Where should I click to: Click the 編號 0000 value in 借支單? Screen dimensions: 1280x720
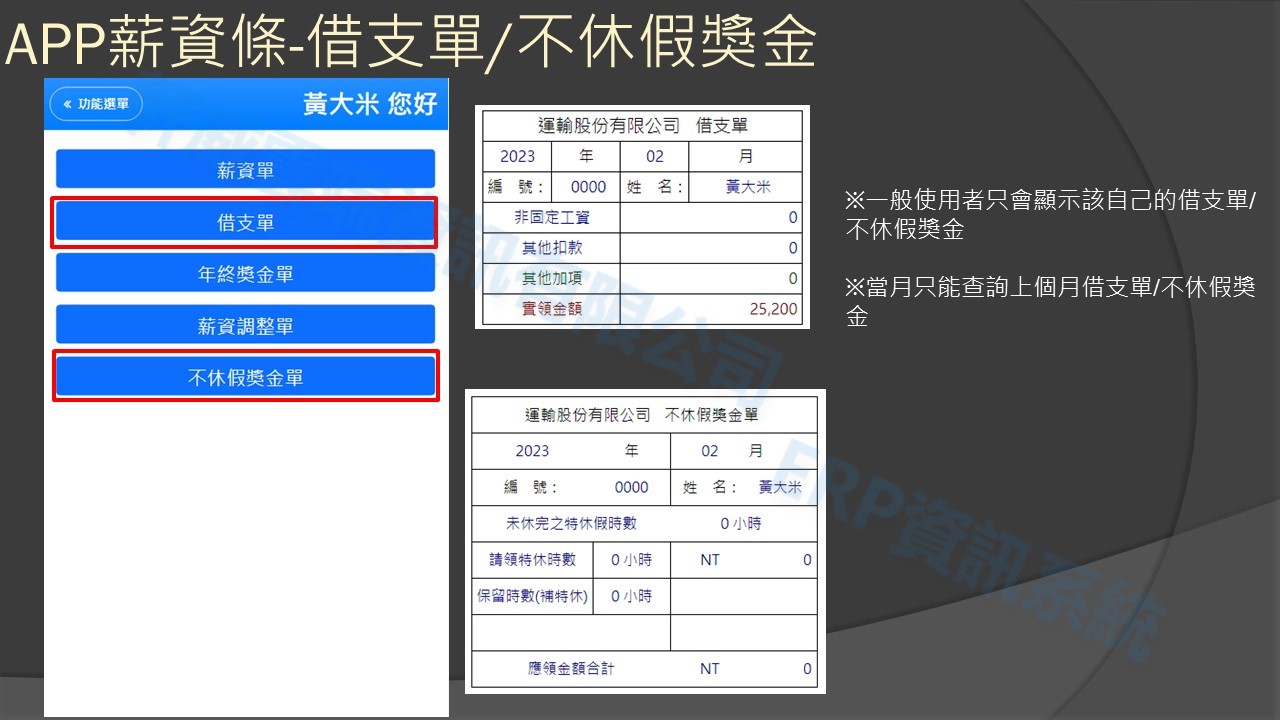point(588,187)
